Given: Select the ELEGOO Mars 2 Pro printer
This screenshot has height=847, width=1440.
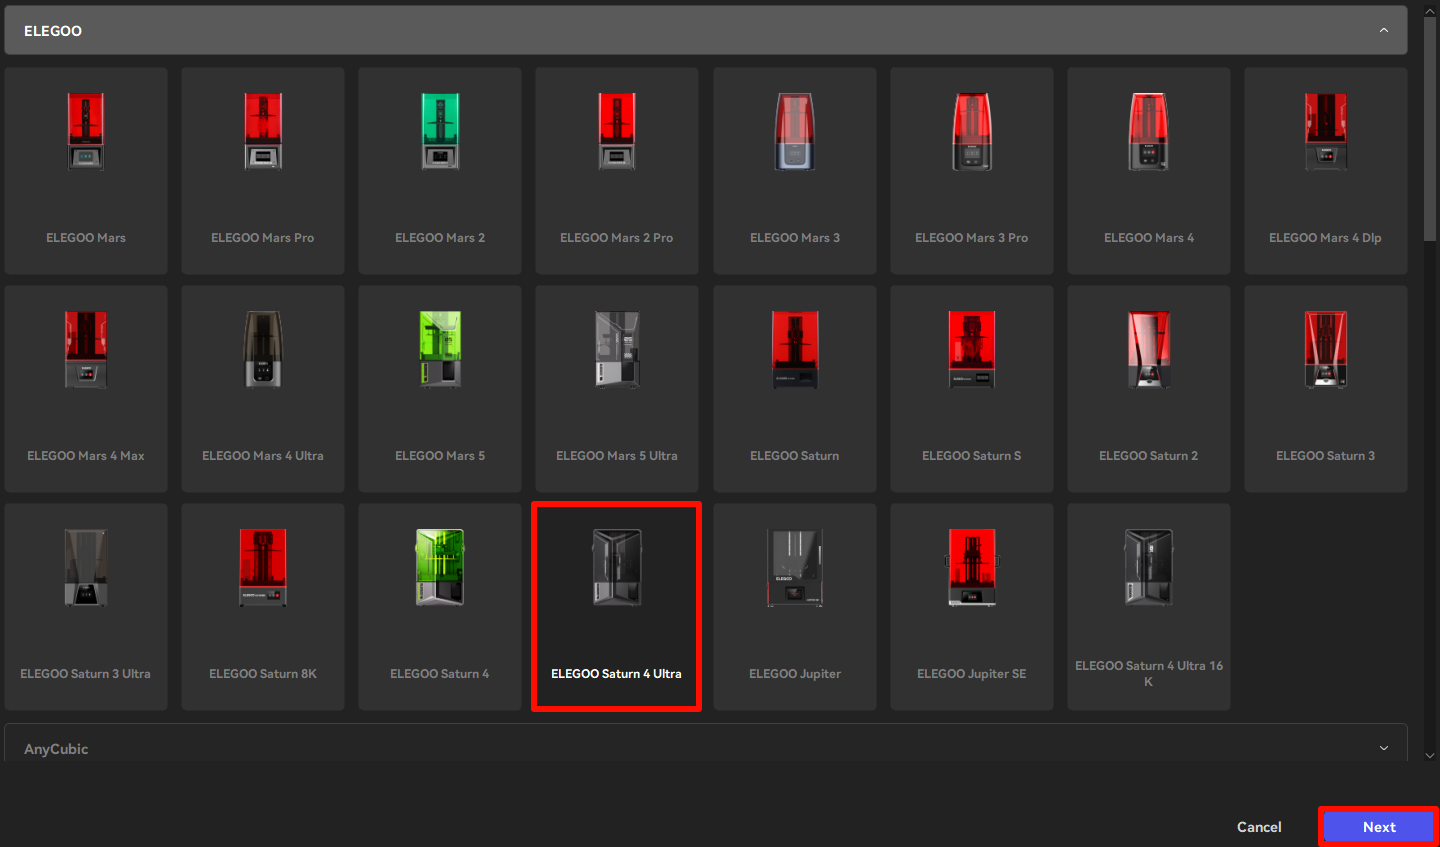Looking at the screenshot, I should [x=617, y=171].
